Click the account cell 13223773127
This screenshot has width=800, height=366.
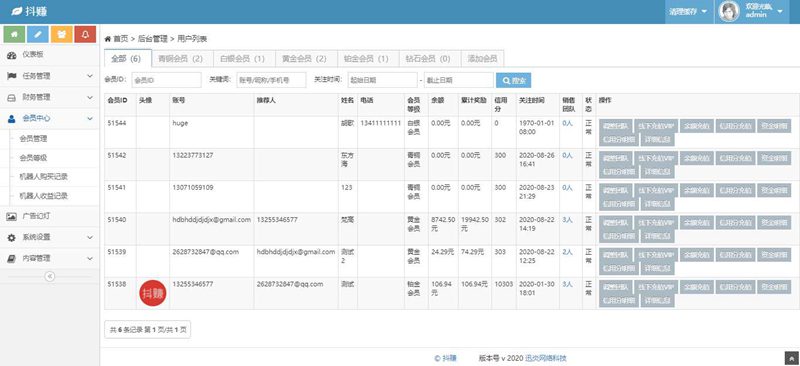[x=193, y=155]
